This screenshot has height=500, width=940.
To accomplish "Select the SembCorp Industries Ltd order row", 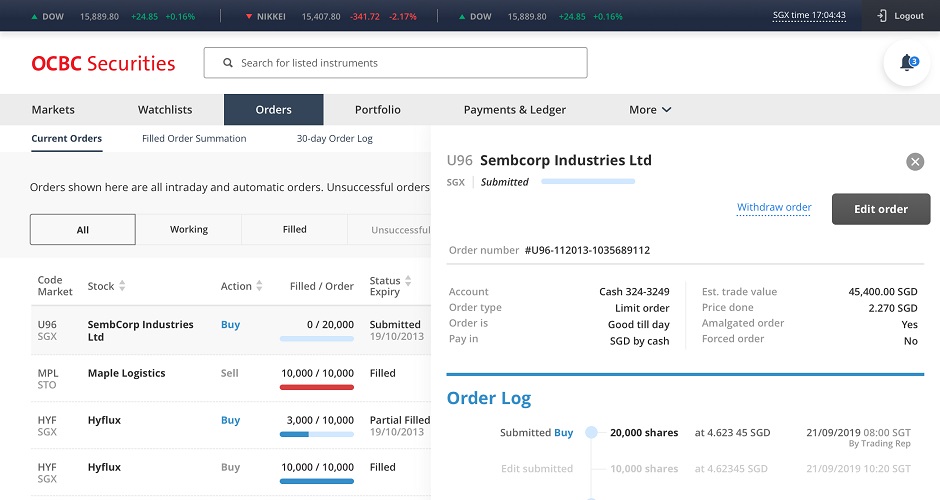I will tap(231, 330).
